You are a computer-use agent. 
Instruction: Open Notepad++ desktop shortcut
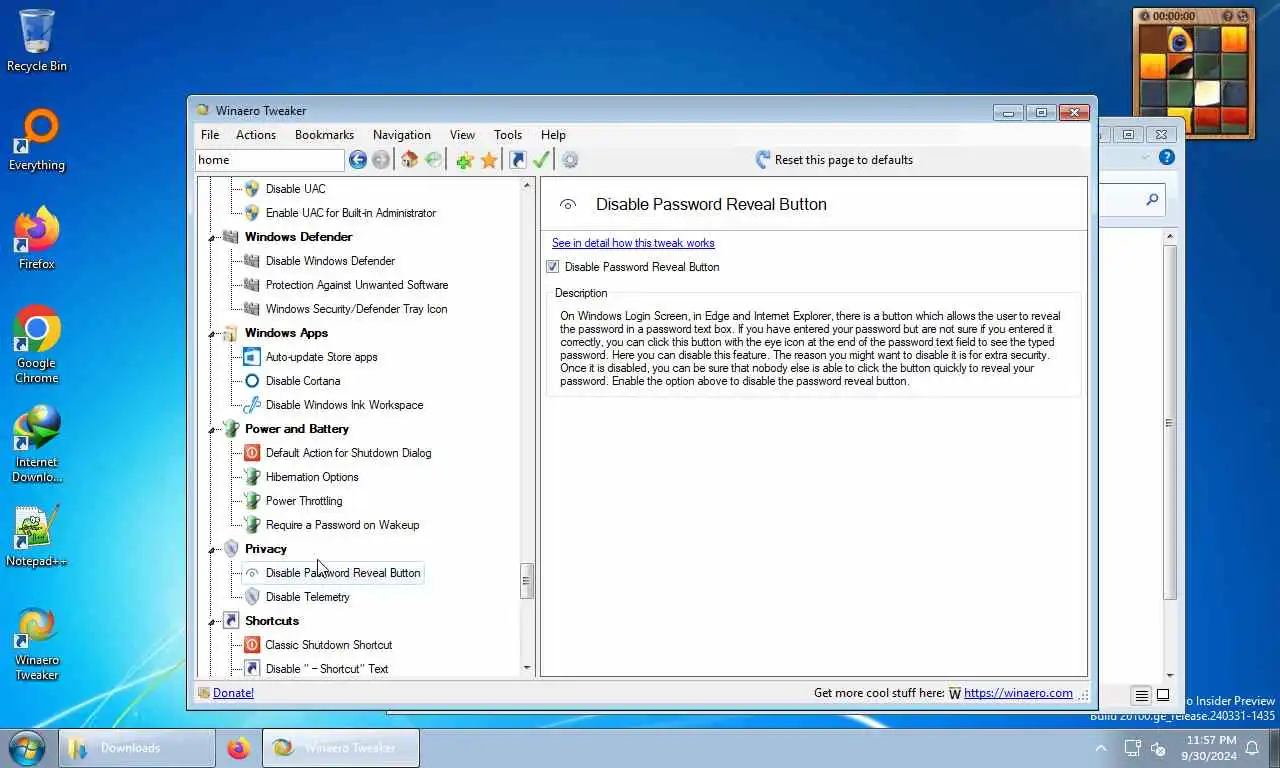pos(37,536)
